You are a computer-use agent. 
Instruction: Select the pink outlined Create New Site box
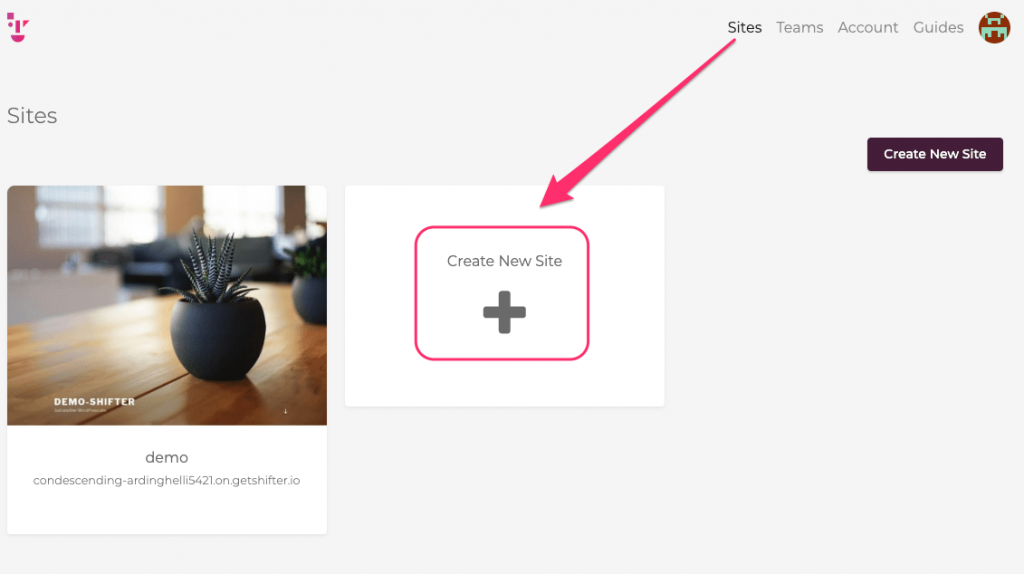coord(502,293)
